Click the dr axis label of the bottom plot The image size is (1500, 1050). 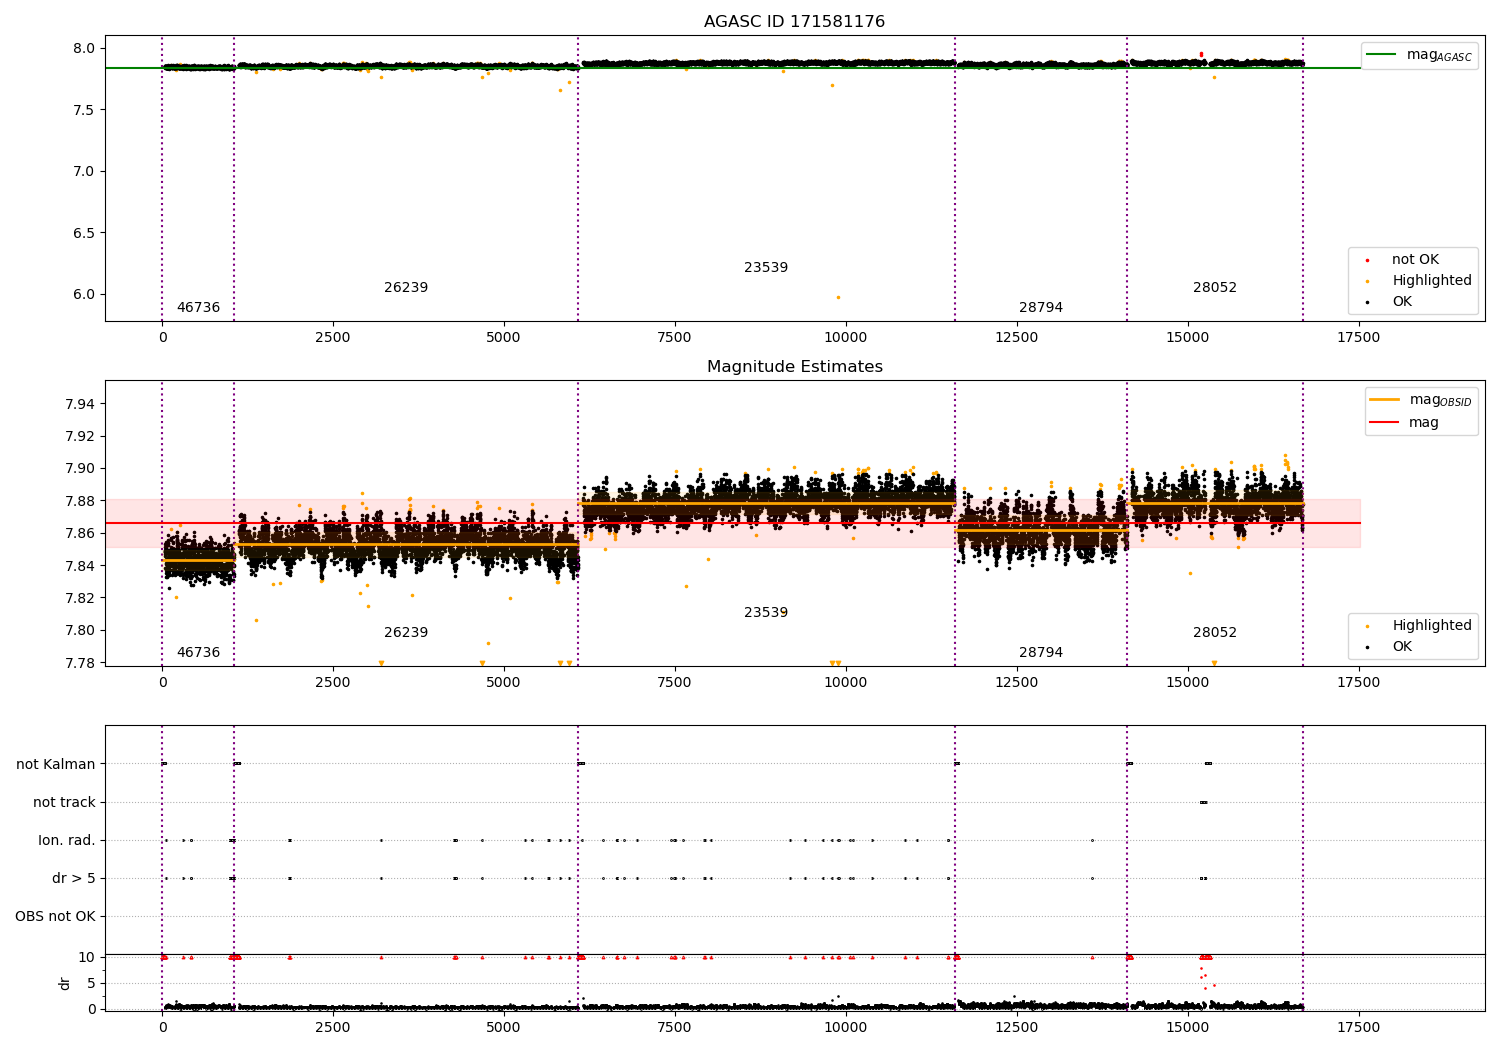(x=65, y=983)
